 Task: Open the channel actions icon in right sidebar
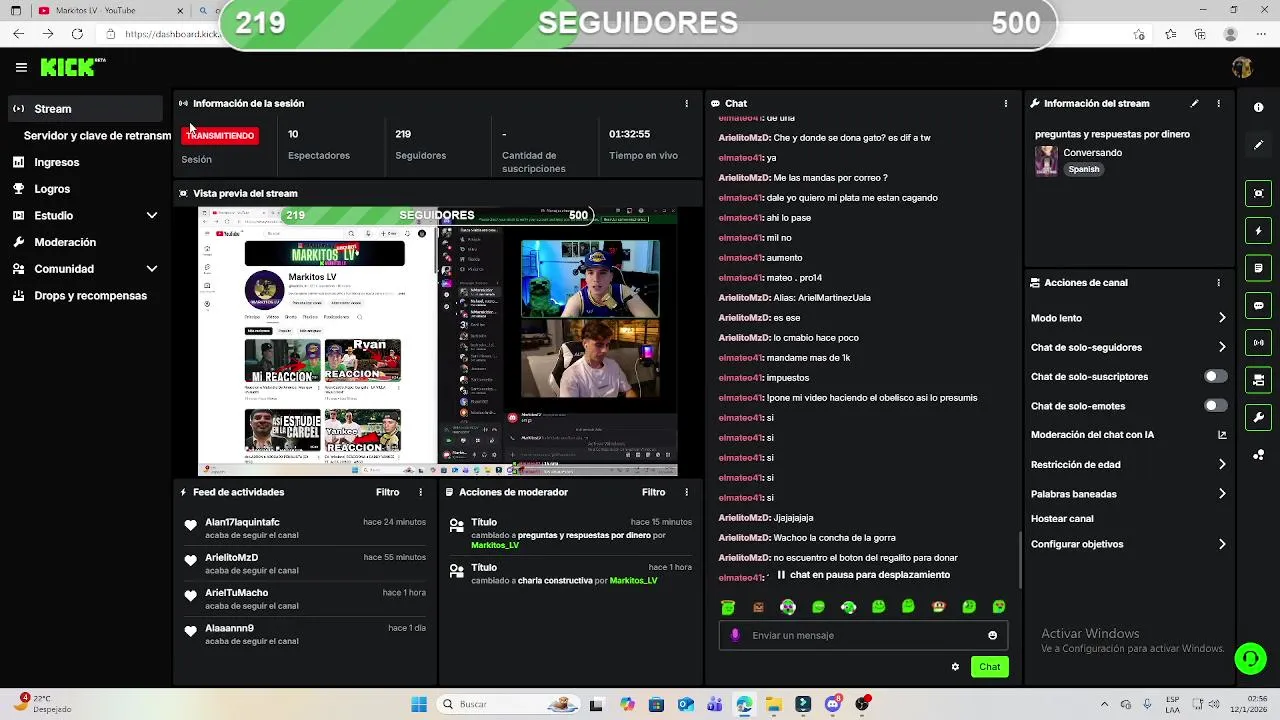(x=1258, y=380)
